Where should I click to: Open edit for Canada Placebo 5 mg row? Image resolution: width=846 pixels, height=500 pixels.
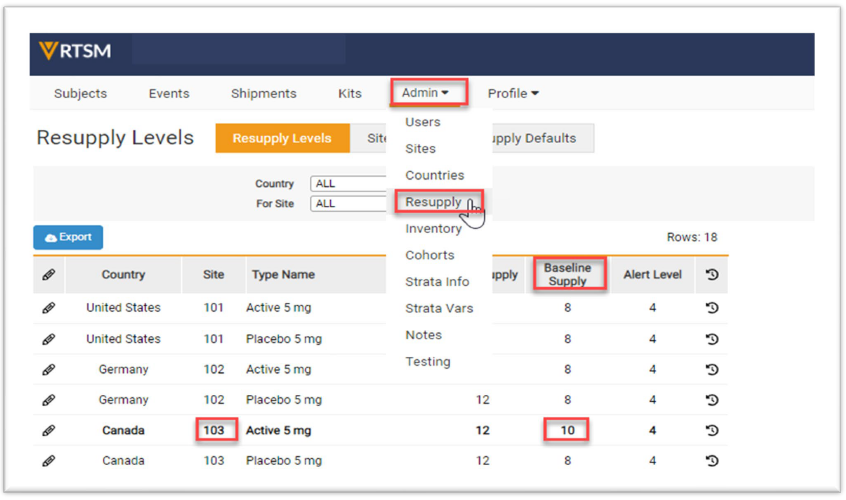48,461
